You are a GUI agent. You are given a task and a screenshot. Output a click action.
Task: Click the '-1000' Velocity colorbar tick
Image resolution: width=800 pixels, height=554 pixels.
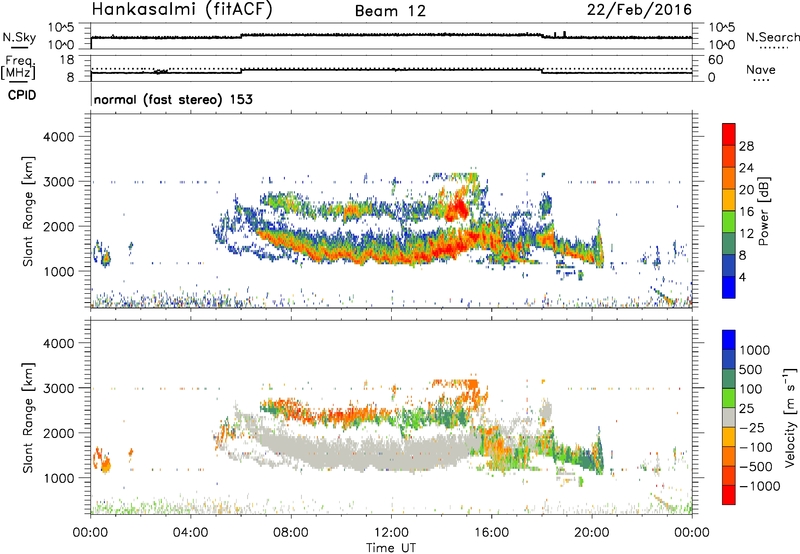pyautogui.click(x=759, y=486)
